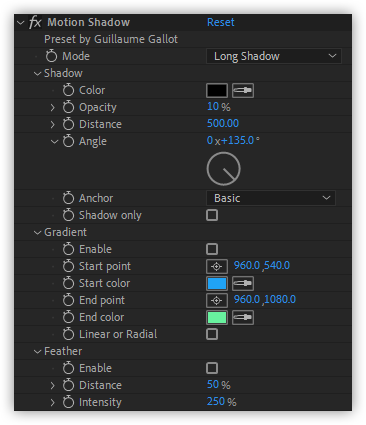Click the Anchor stopwatch icon

68,198
